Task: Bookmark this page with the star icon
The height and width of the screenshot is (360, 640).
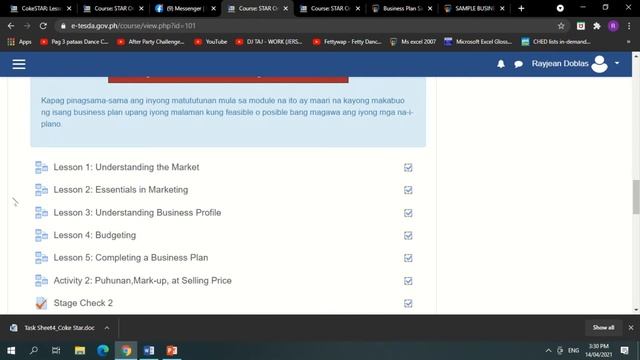Action: click(x=561, y=26)
